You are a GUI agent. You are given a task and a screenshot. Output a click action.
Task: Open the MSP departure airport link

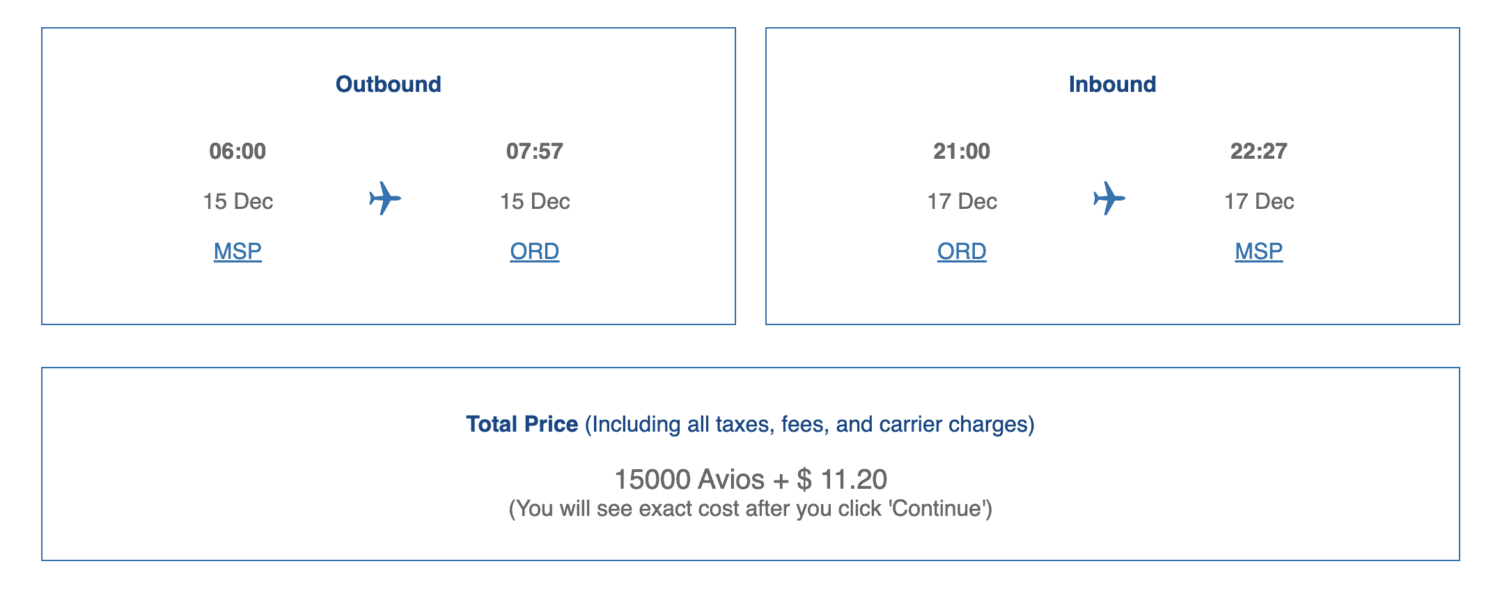point(237,251)
